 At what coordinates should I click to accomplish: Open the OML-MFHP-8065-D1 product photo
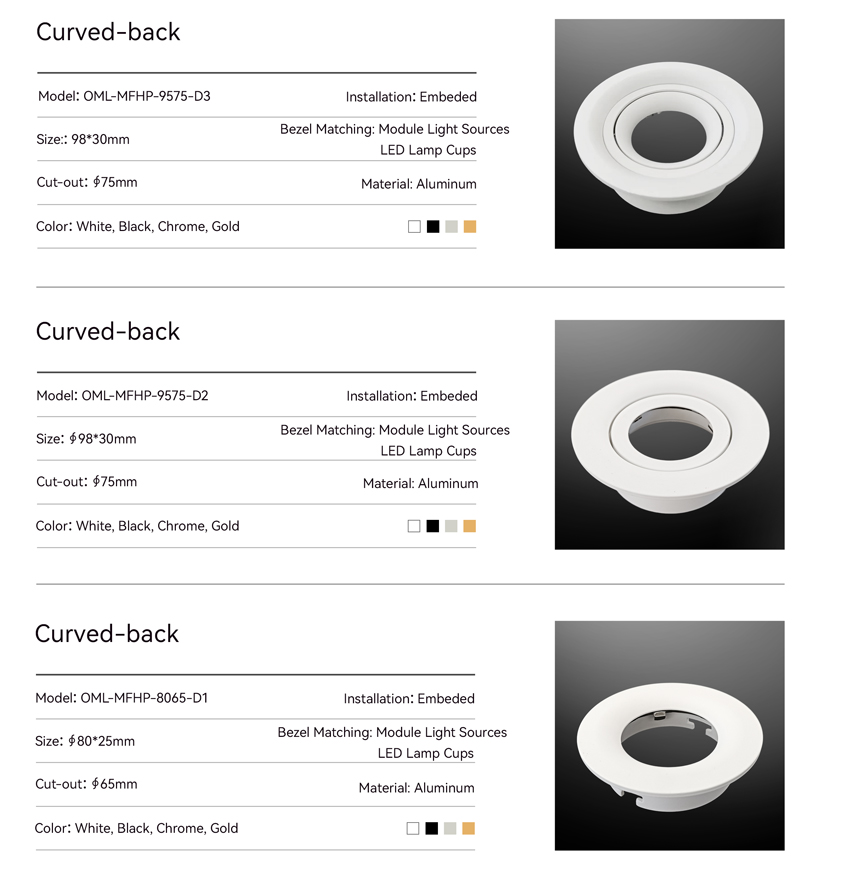(x=669, y=735)
